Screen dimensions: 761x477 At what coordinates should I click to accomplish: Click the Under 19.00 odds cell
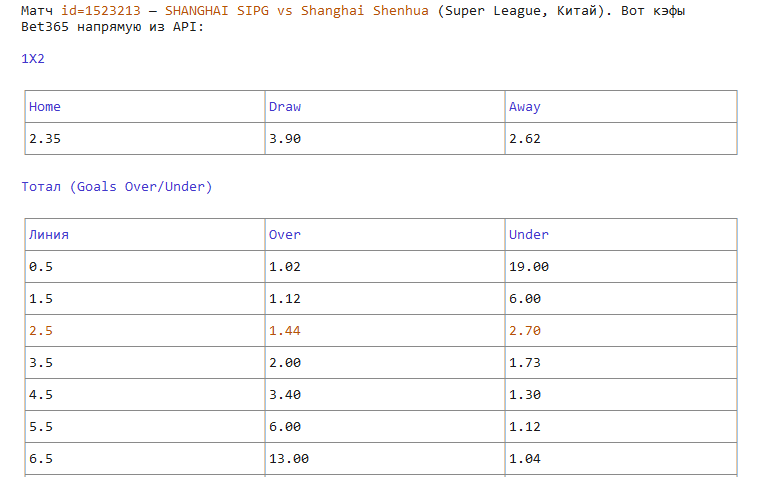(621, 267)
